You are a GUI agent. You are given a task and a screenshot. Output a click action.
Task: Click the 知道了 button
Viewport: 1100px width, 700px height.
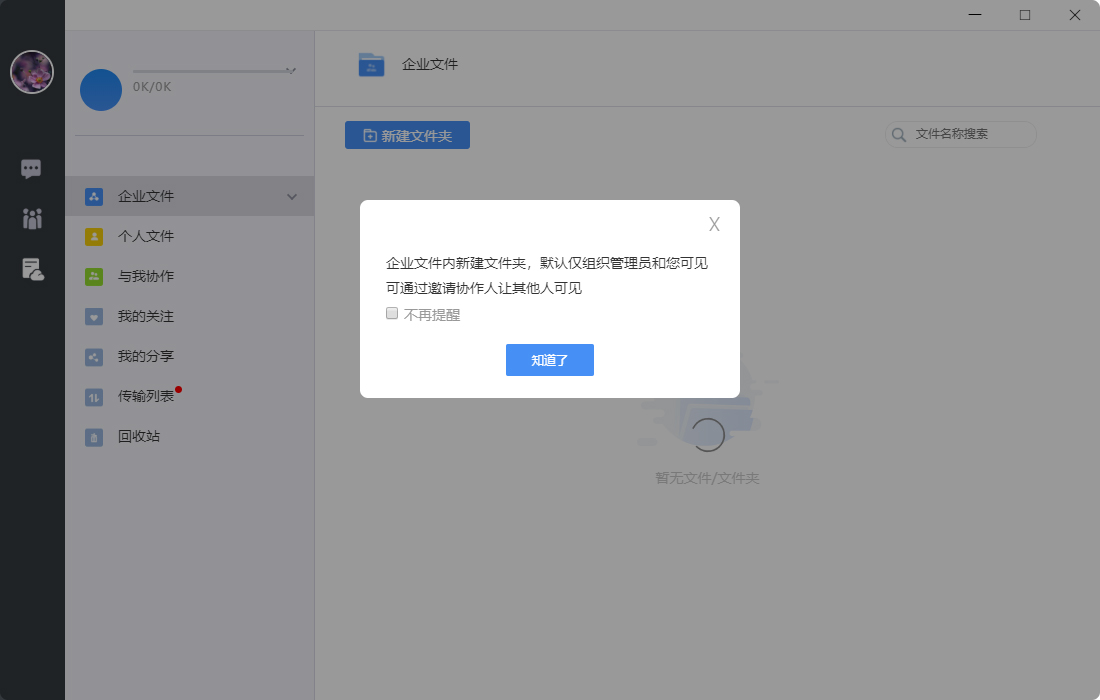click(x=550, y=360)
